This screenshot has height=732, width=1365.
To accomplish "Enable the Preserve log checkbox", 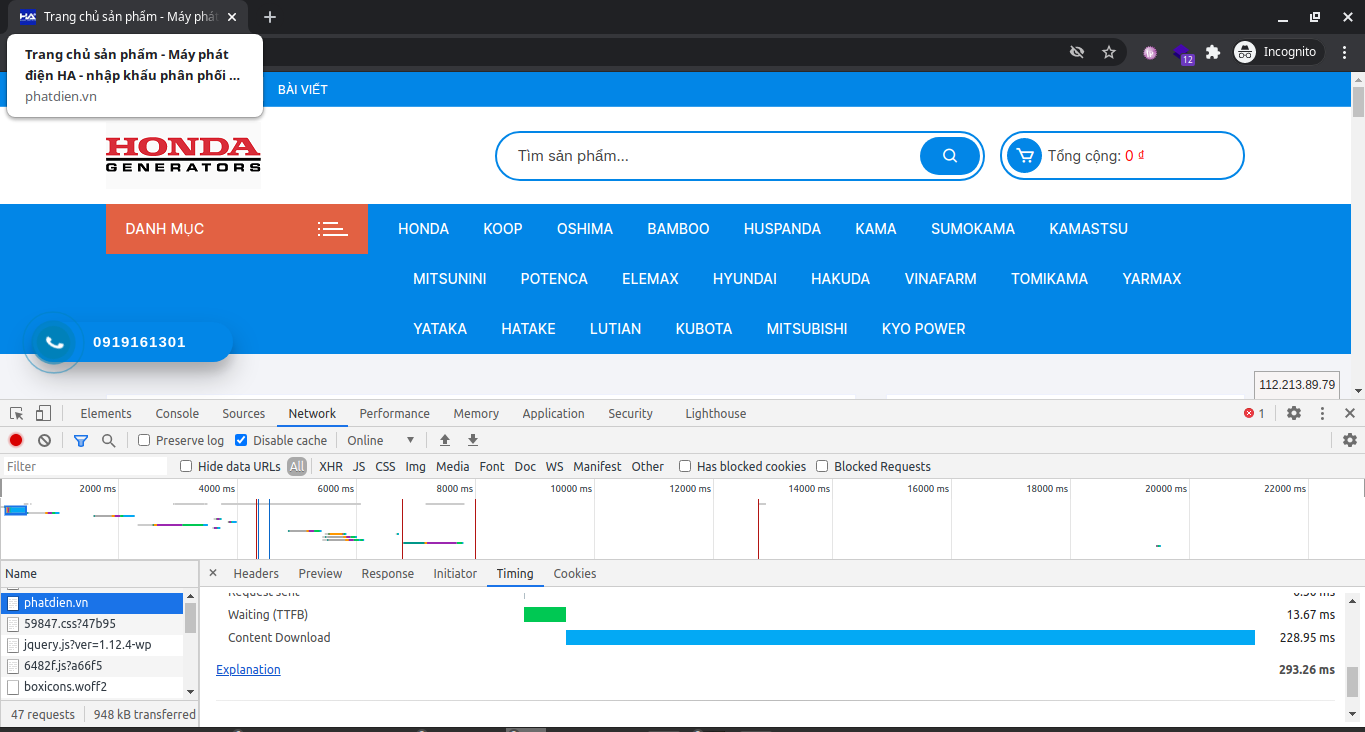I will (x=144, y=440).
